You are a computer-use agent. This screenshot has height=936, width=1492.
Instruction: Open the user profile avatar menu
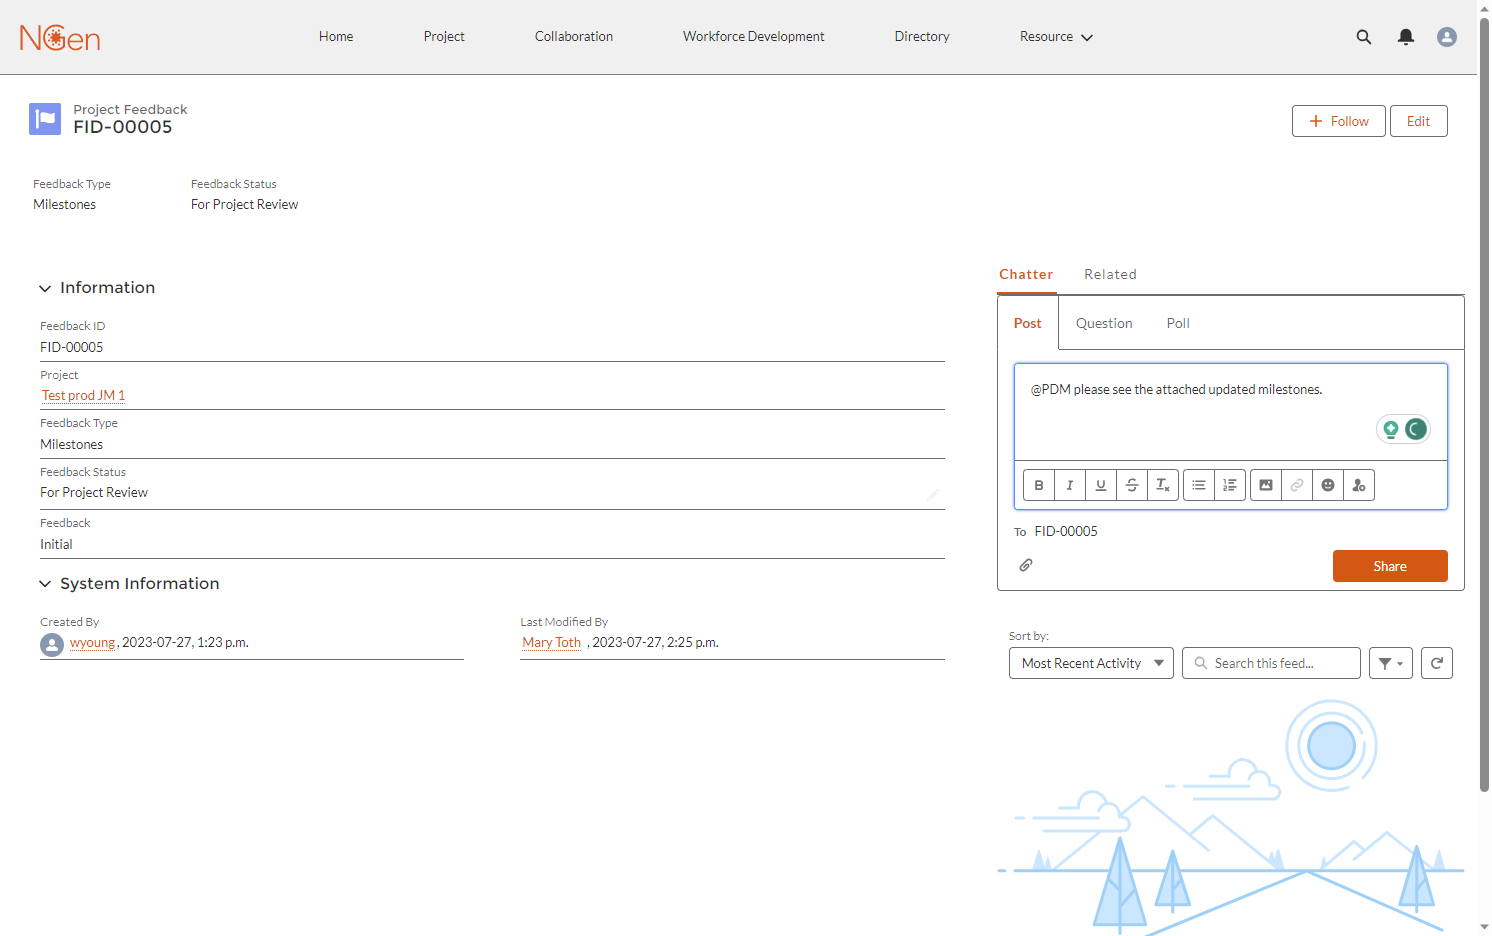[x=1447, y=37]
